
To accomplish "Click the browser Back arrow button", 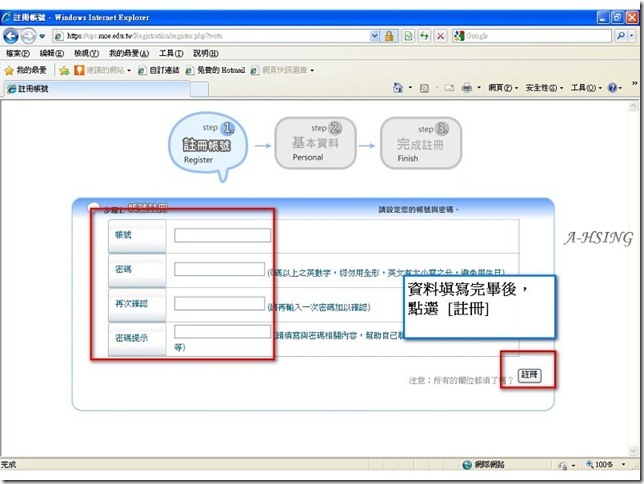I will coord(11,36).
